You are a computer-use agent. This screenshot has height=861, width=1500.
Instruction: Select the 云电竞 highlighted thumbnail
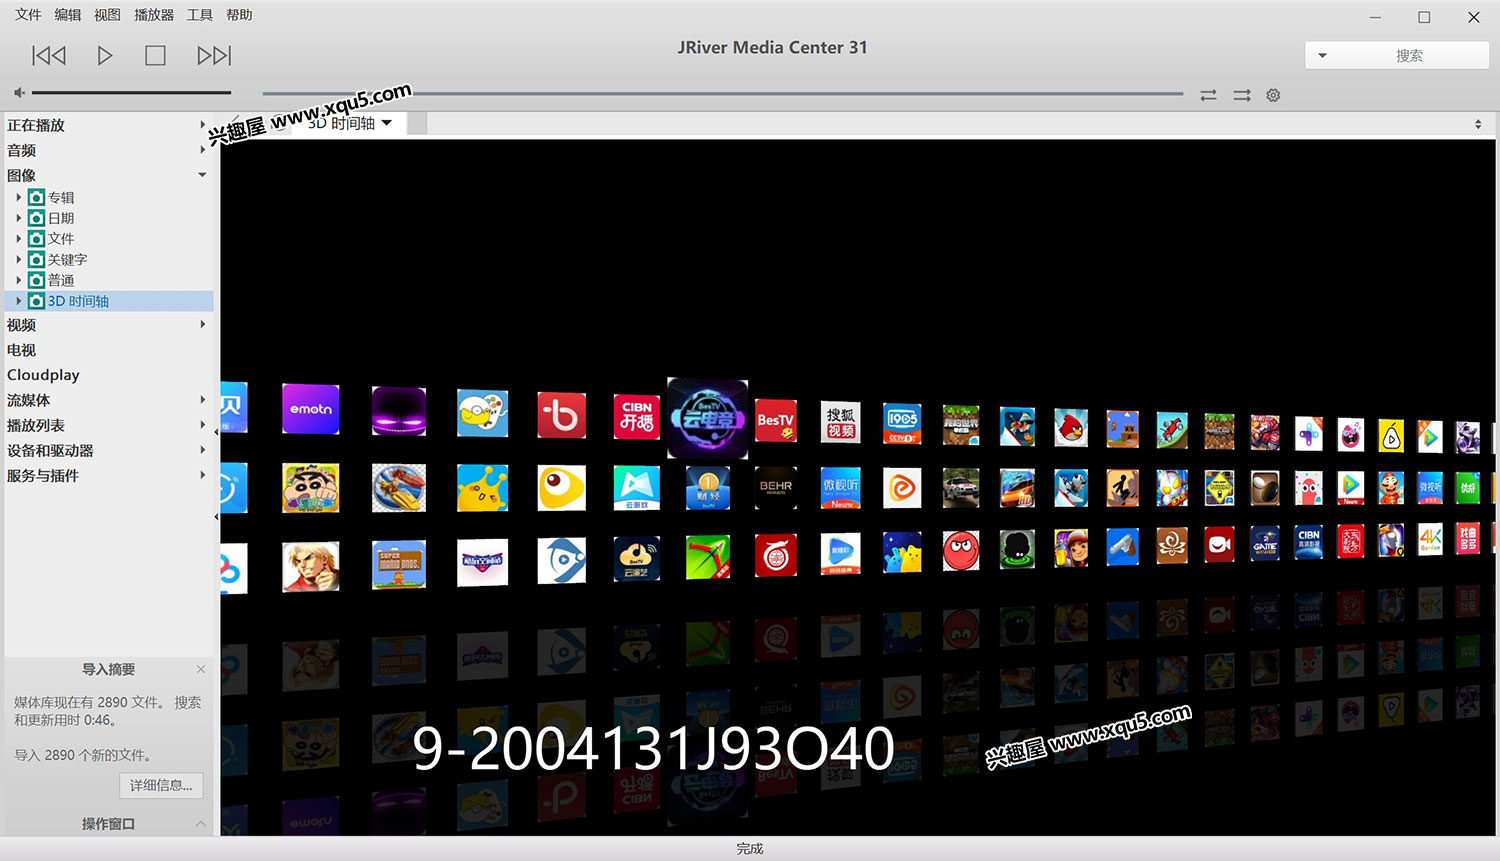tap(708, 418)
